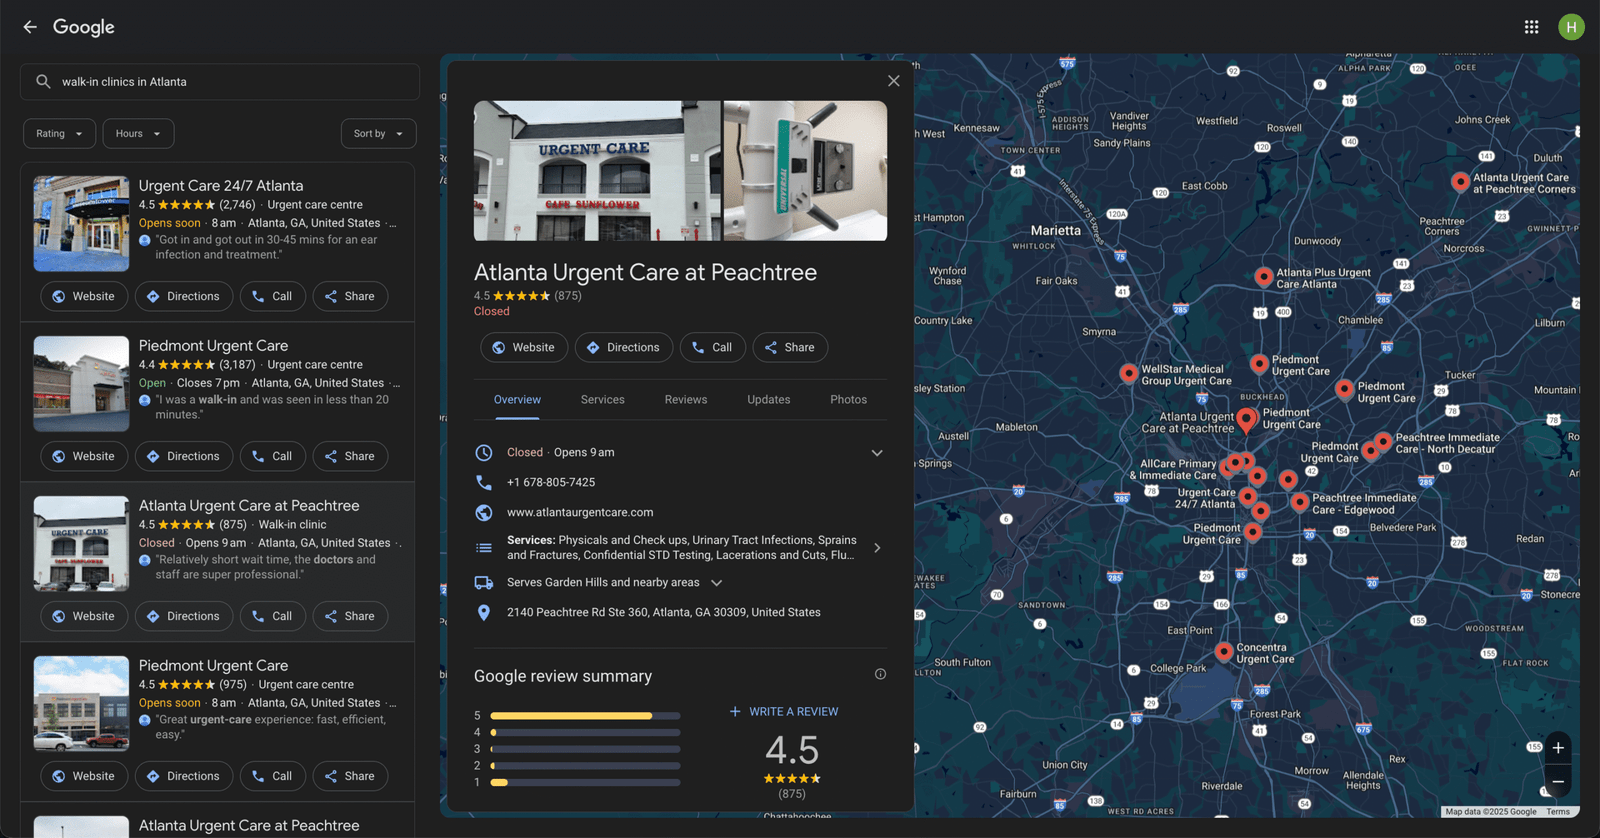This screenshot has height=838, width=1600.
Task: Open the second photo in detail panel
Action: [805, 171]
